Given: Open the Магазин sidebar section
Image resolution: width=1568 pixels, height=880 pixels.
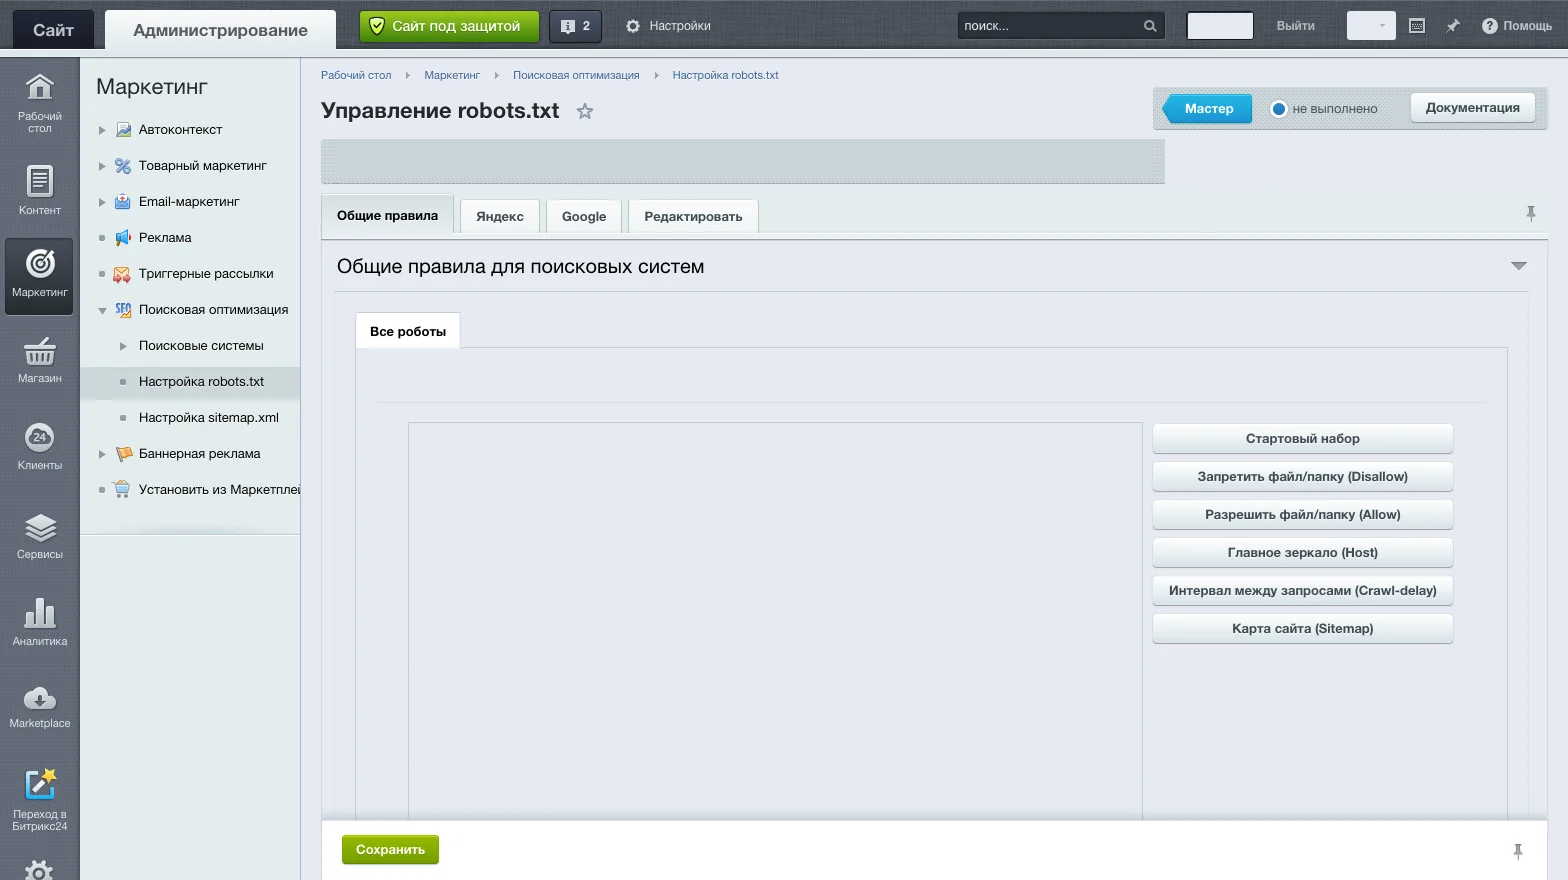Looking at the screenshot, I should [39, 360].
